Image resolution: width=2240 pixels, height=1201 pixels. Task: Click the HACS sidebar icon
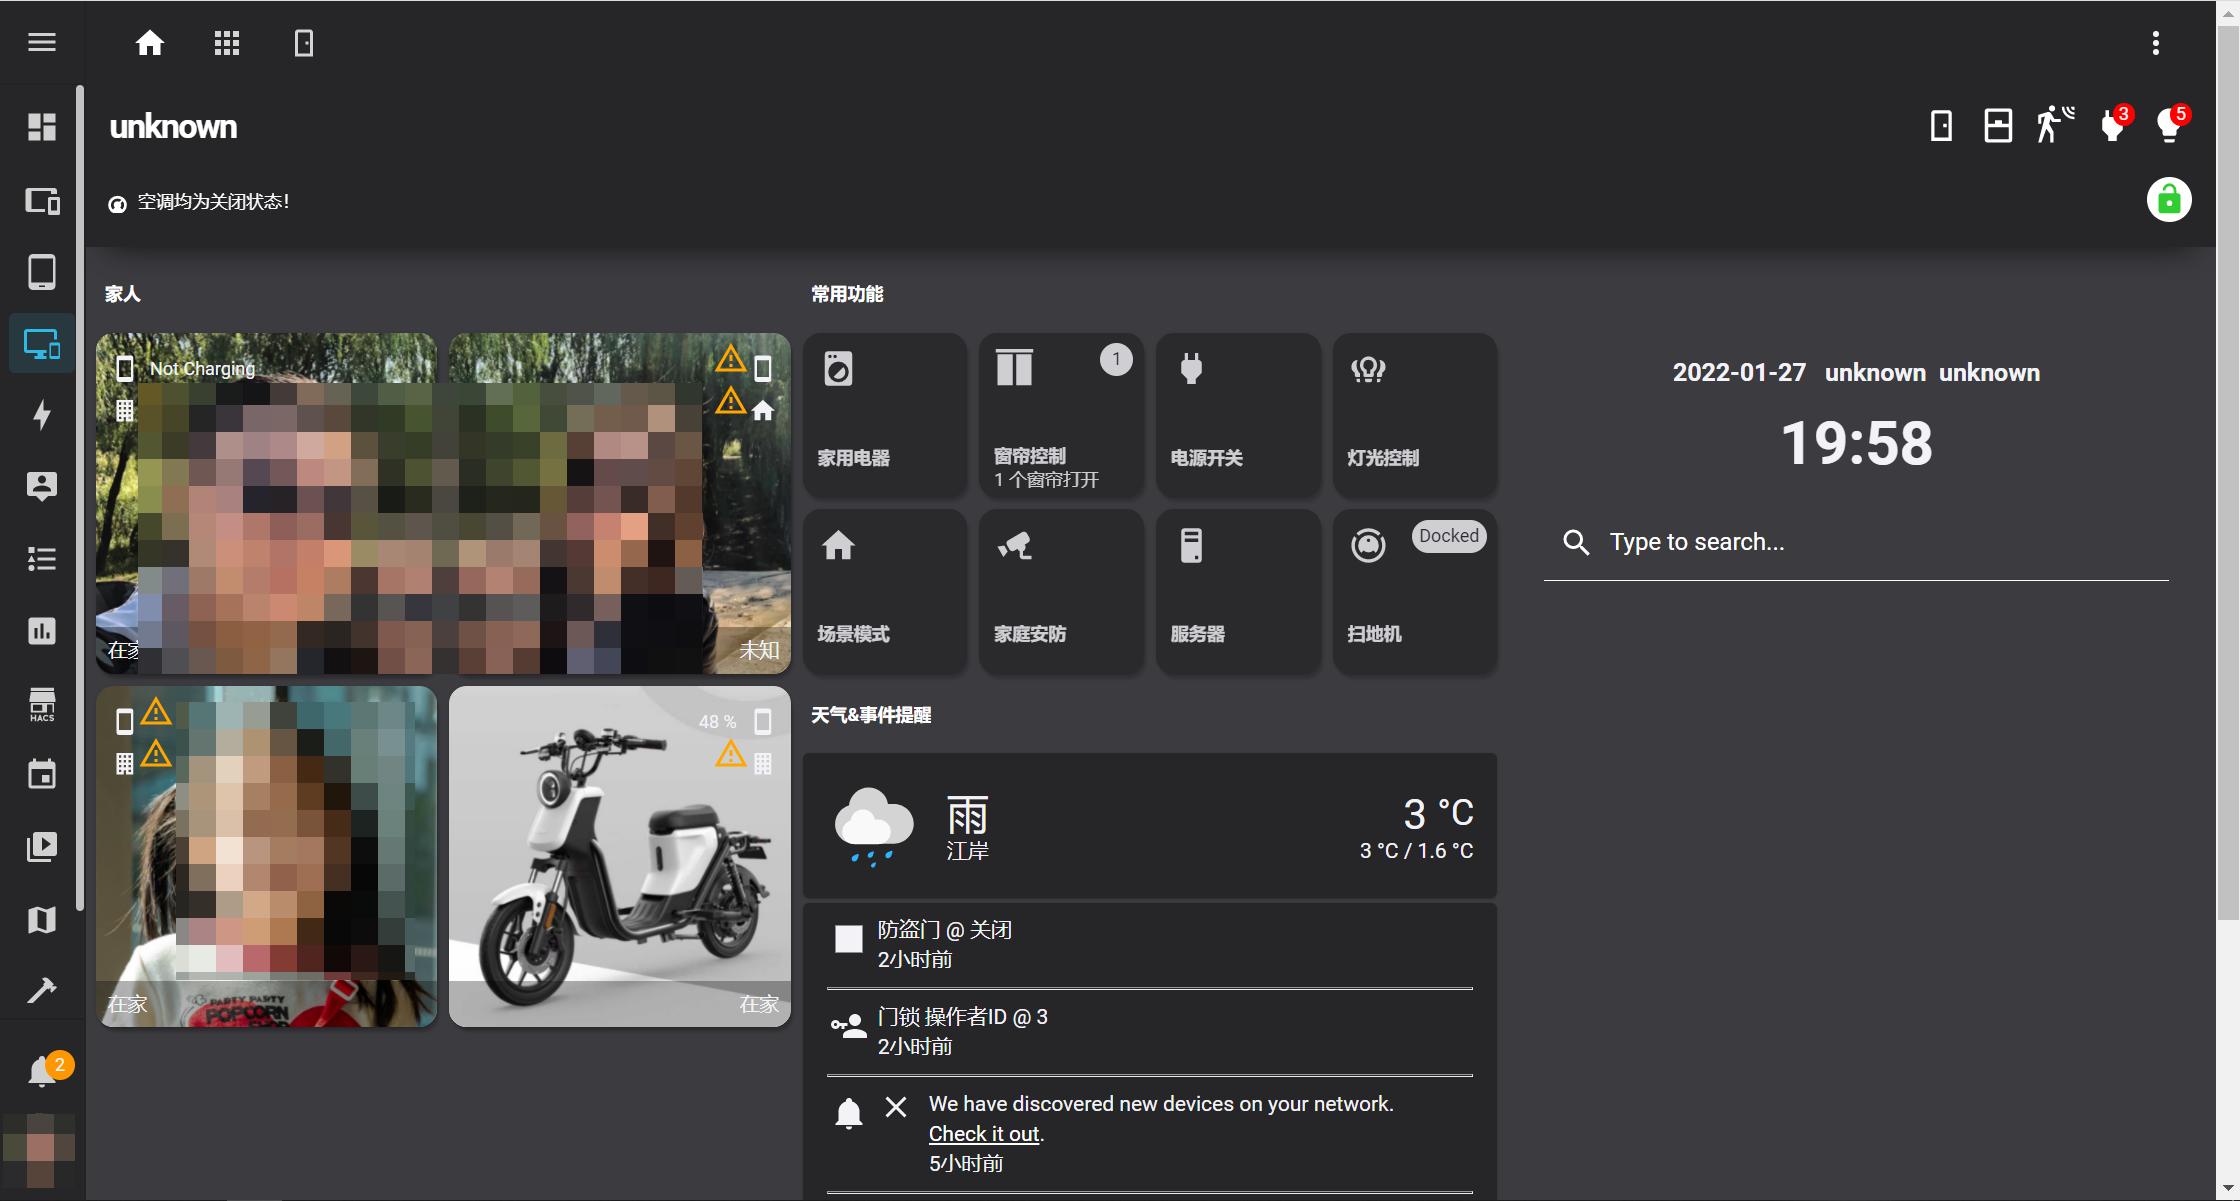(41, 704)
